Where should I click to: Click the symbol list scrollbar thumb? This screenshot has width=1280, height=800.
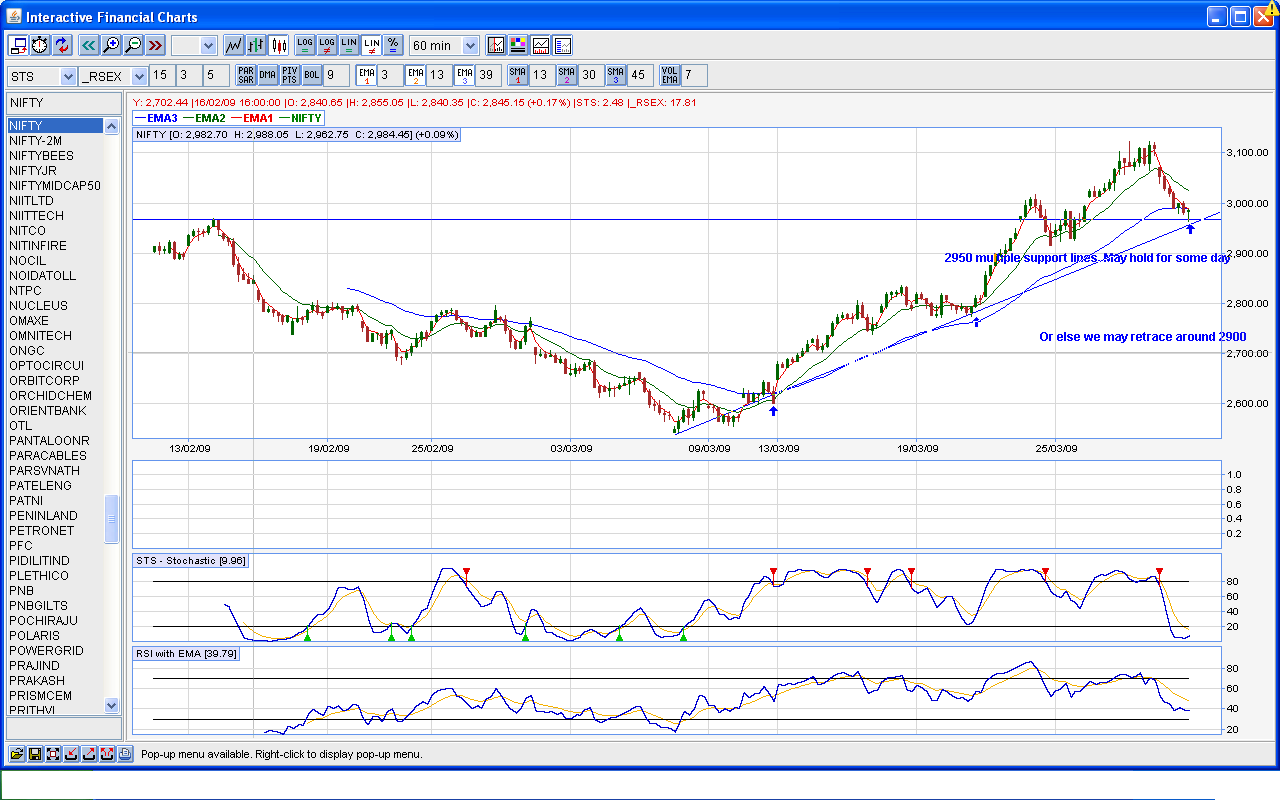click(111, 519)
